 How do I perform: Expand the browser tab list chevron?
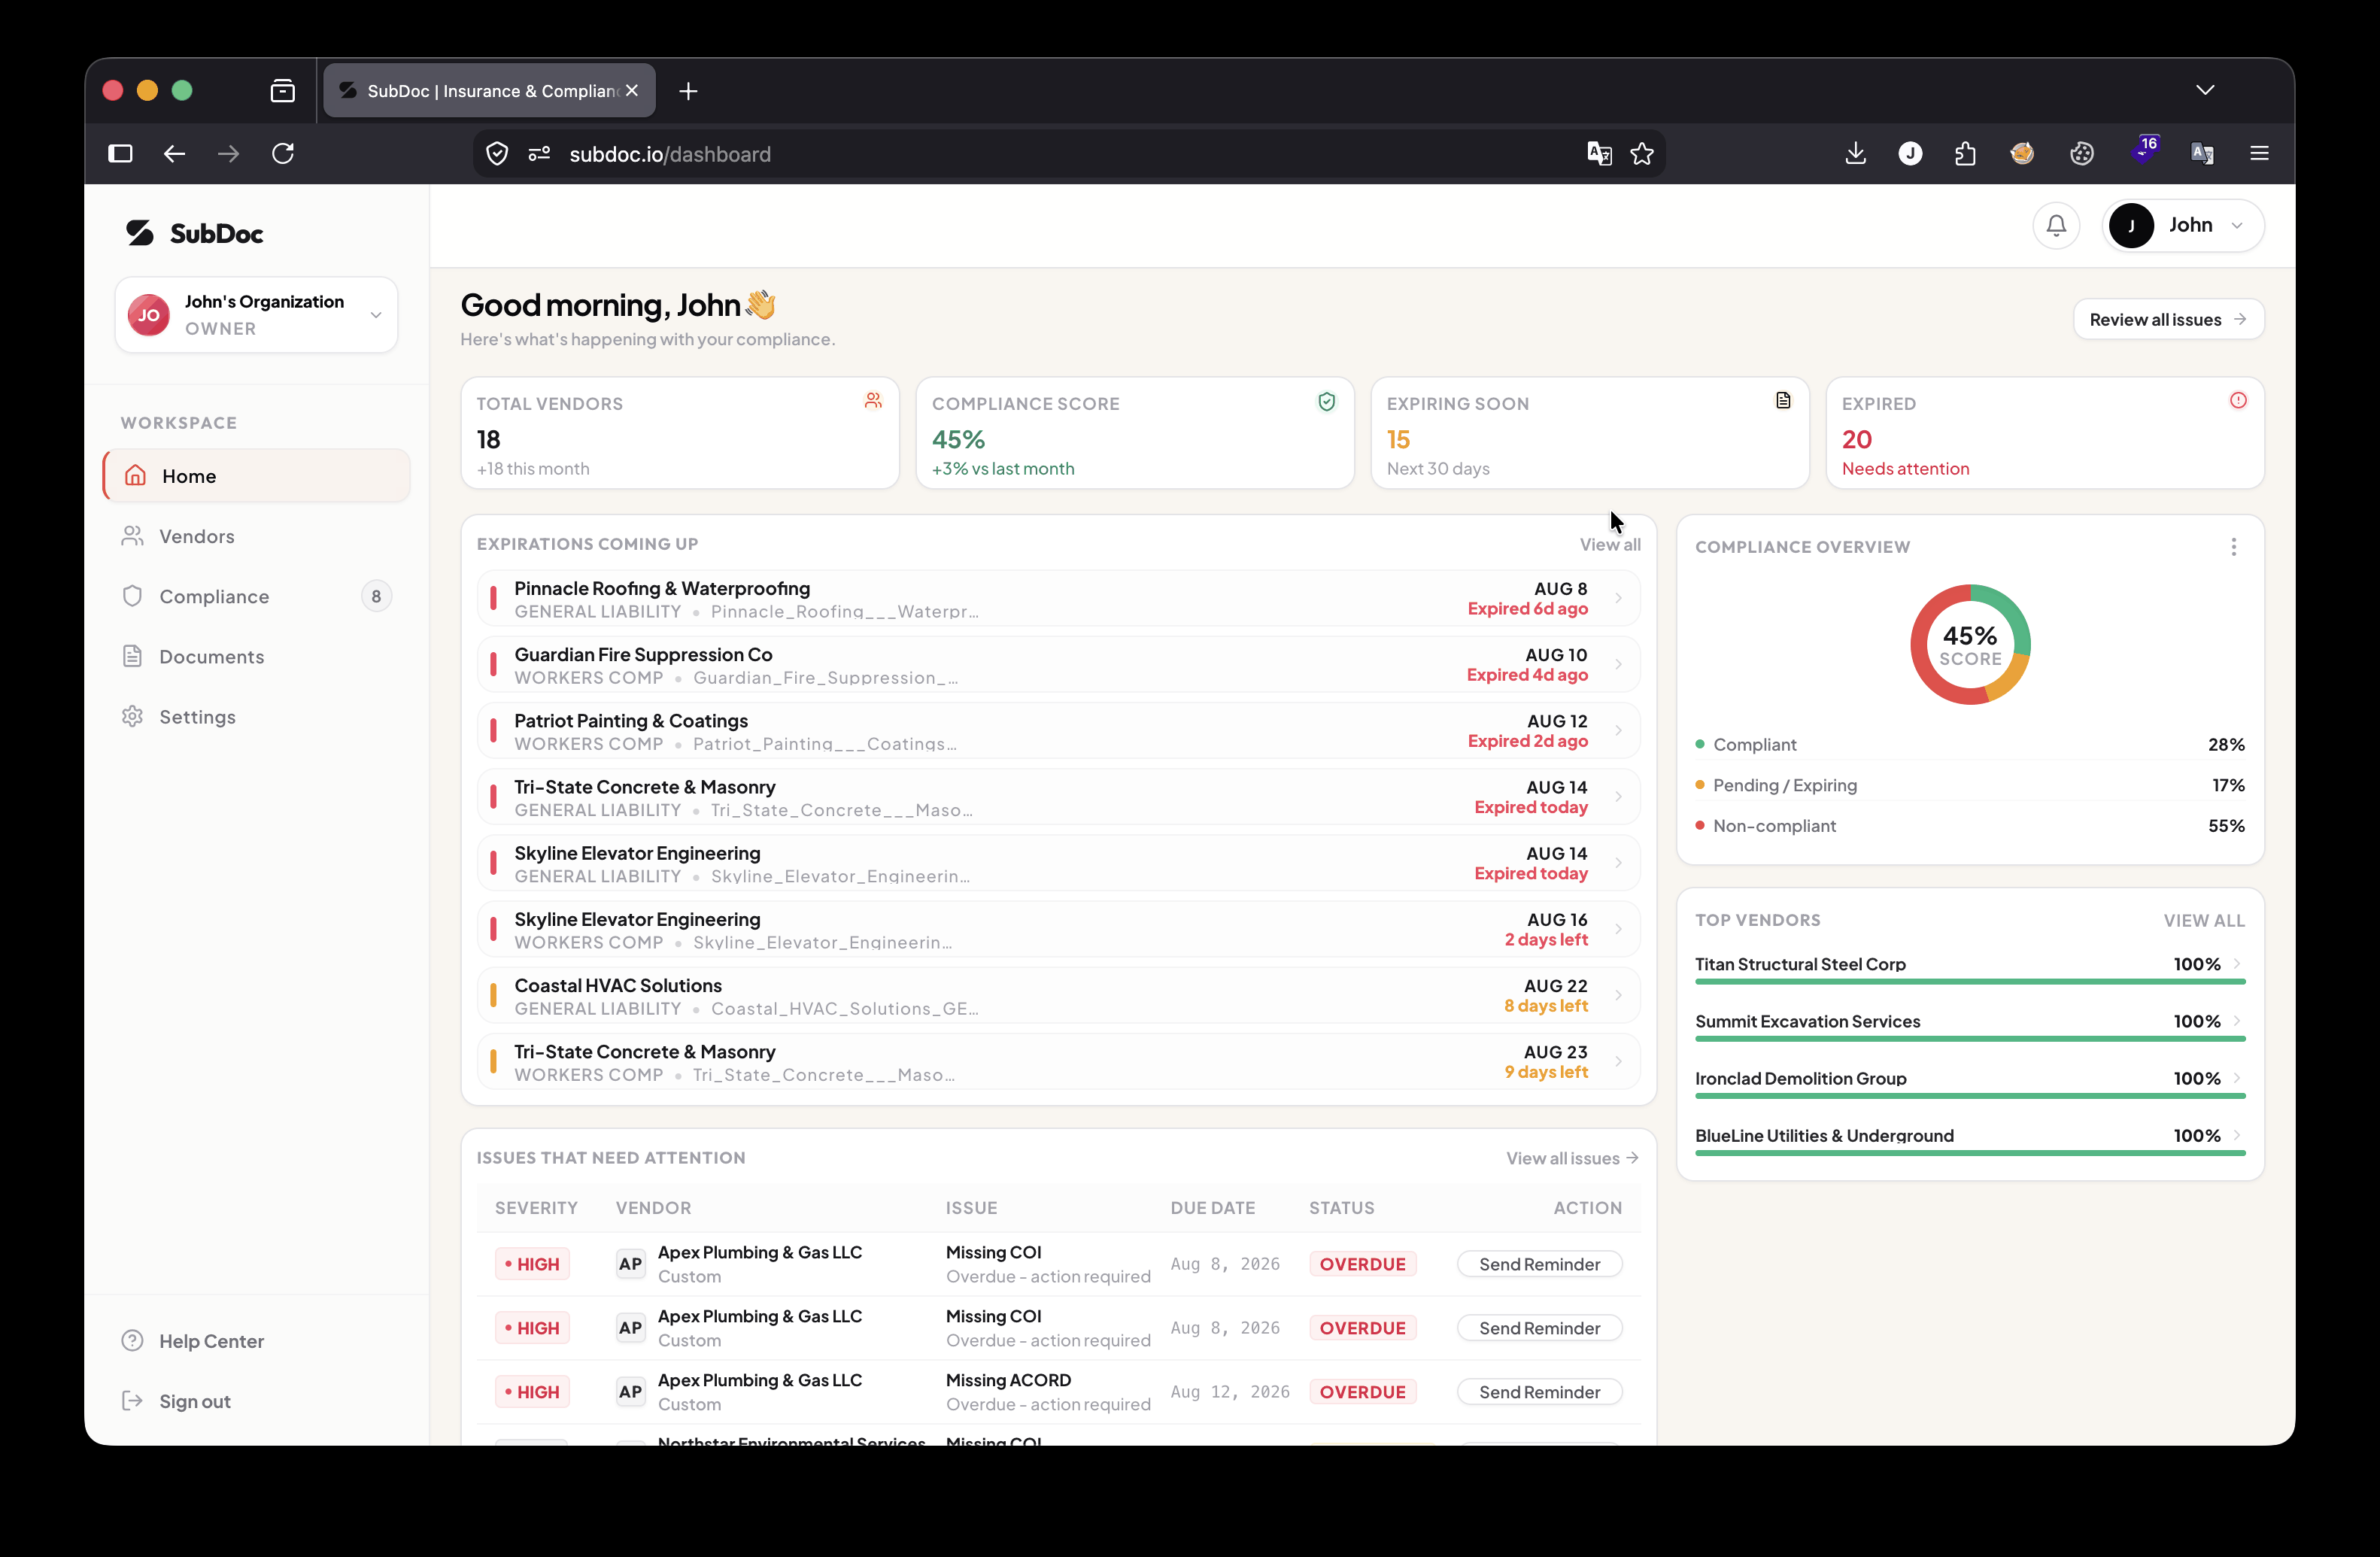point(2205,90)
